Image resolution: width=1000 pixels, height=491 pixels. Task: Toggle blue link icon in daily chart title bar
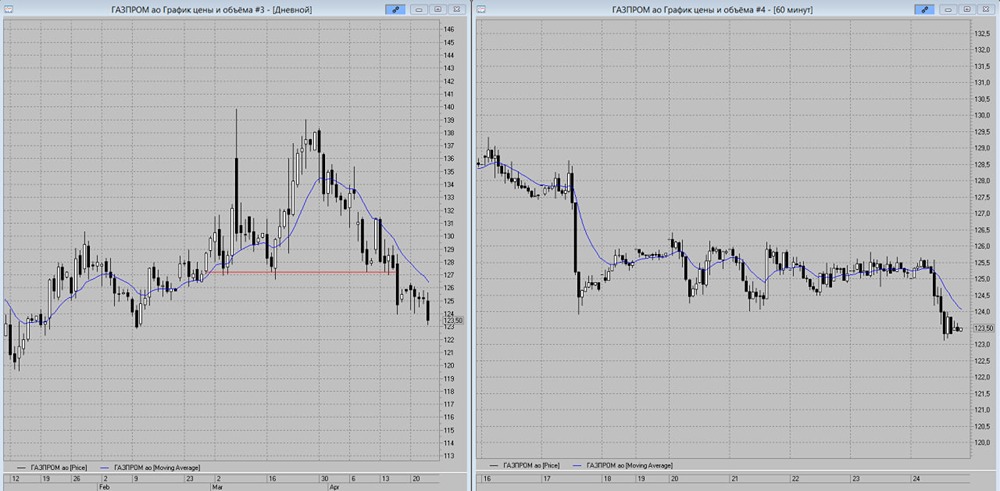click(395, 10)
